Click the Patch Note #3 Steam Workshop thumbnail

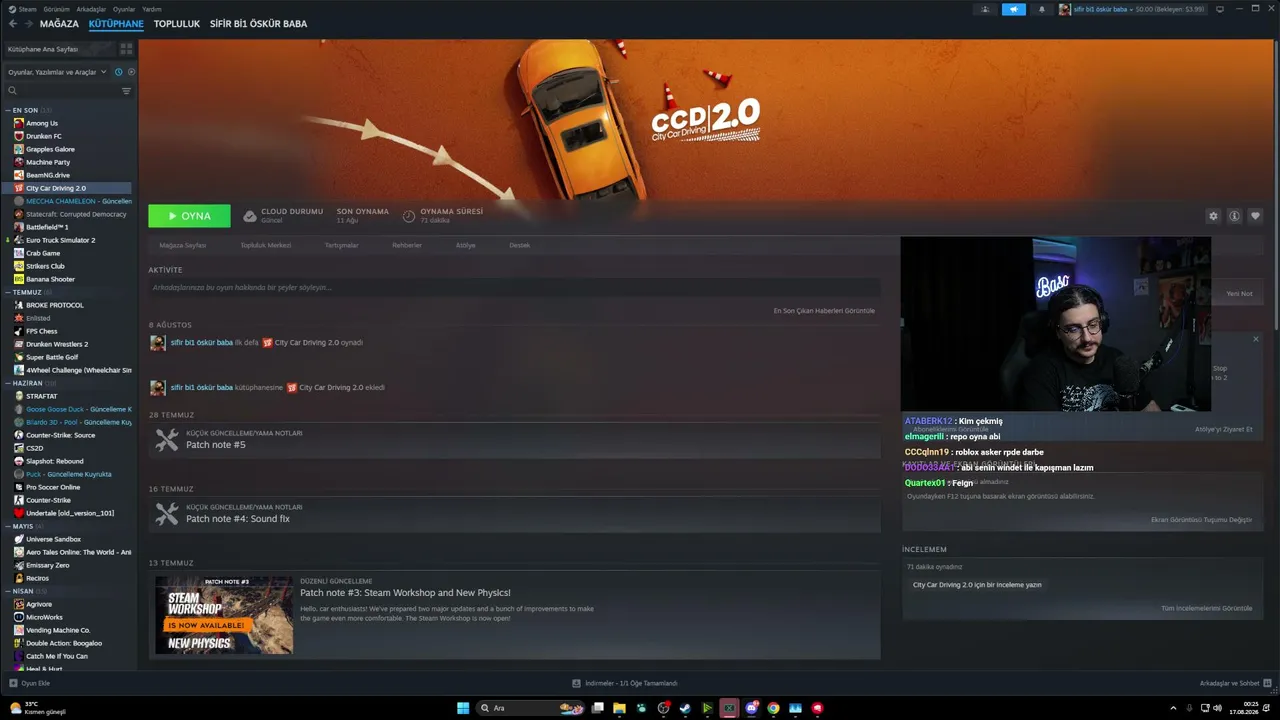coord(224,615)
